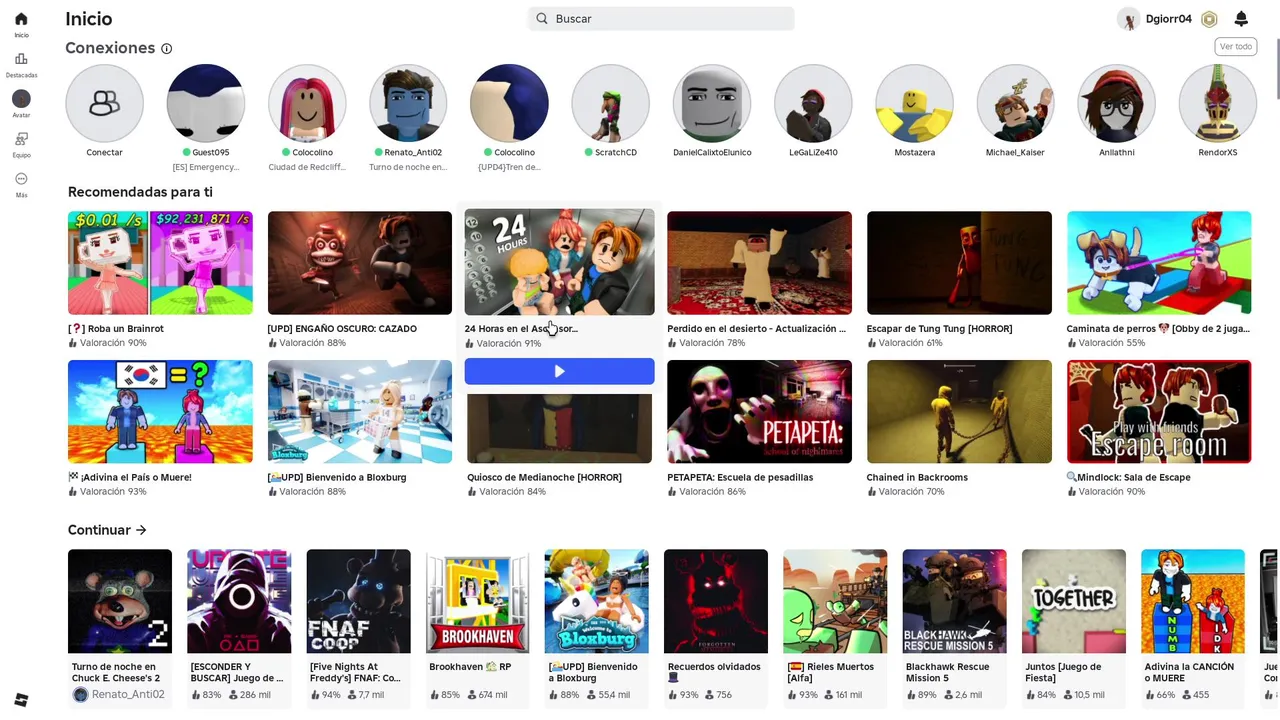The image size is (1280, 720).
Task: Open the Más options sidebar icon
Action: (x=21, y=179)
